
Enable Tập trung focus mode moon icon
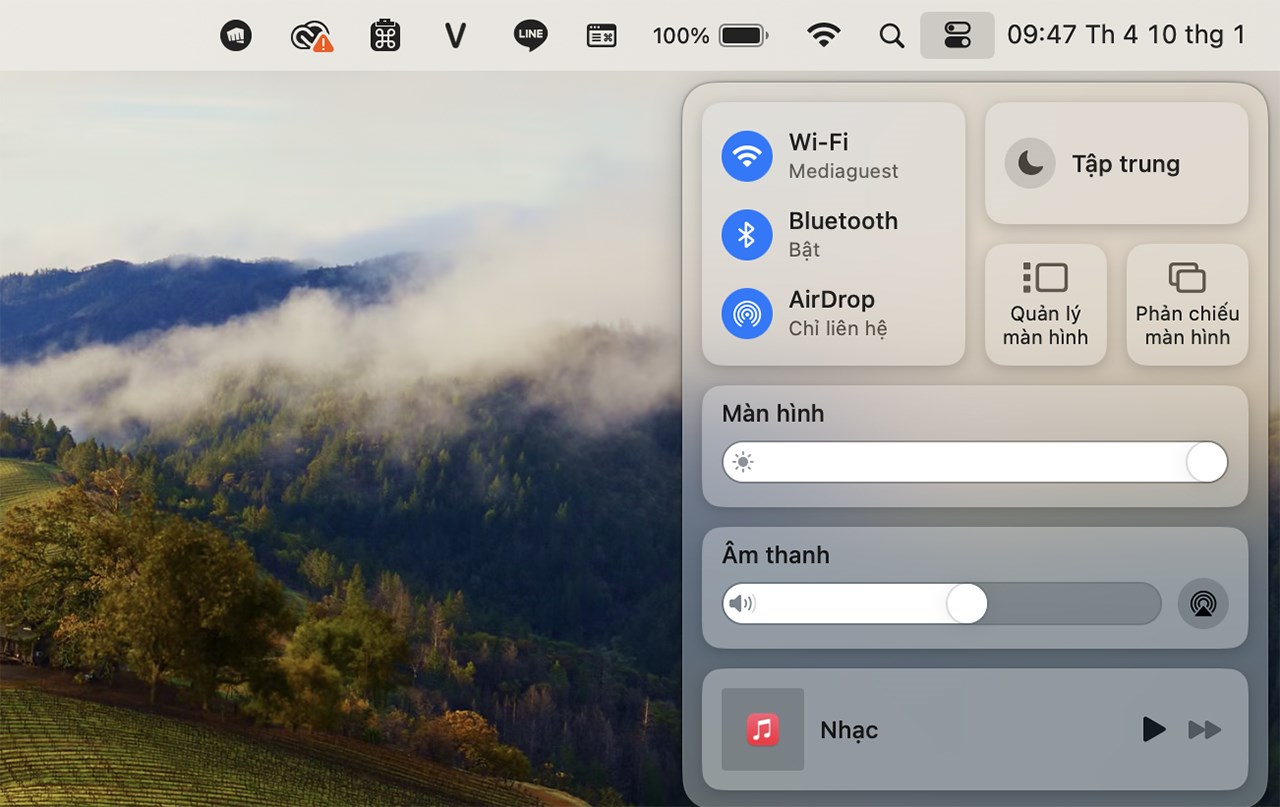(x=1030, y=164)
